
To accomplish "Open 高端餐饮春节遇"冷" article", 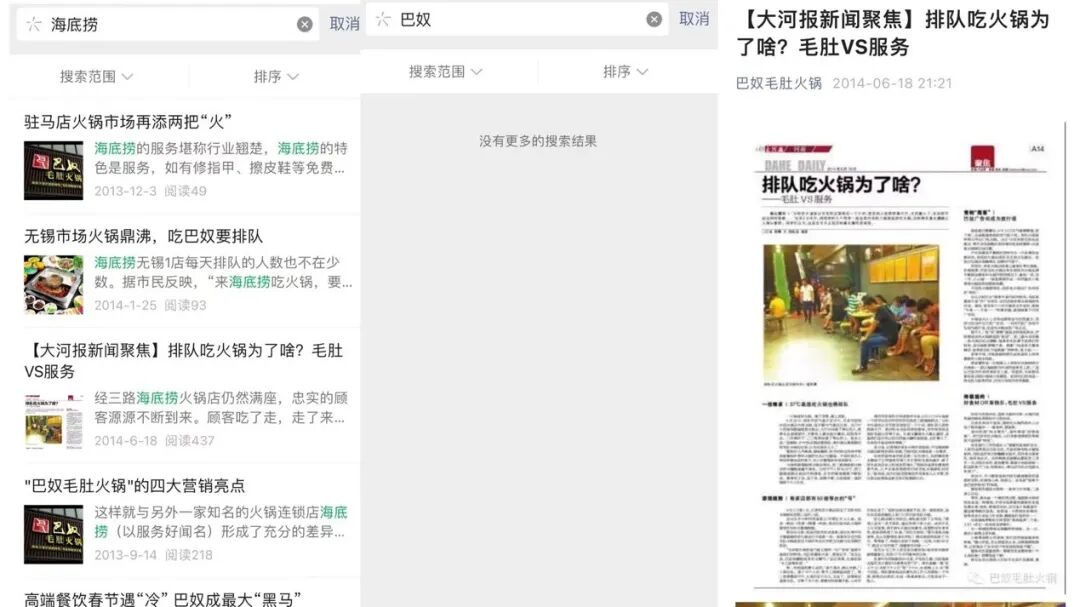I will coord(163,599).
